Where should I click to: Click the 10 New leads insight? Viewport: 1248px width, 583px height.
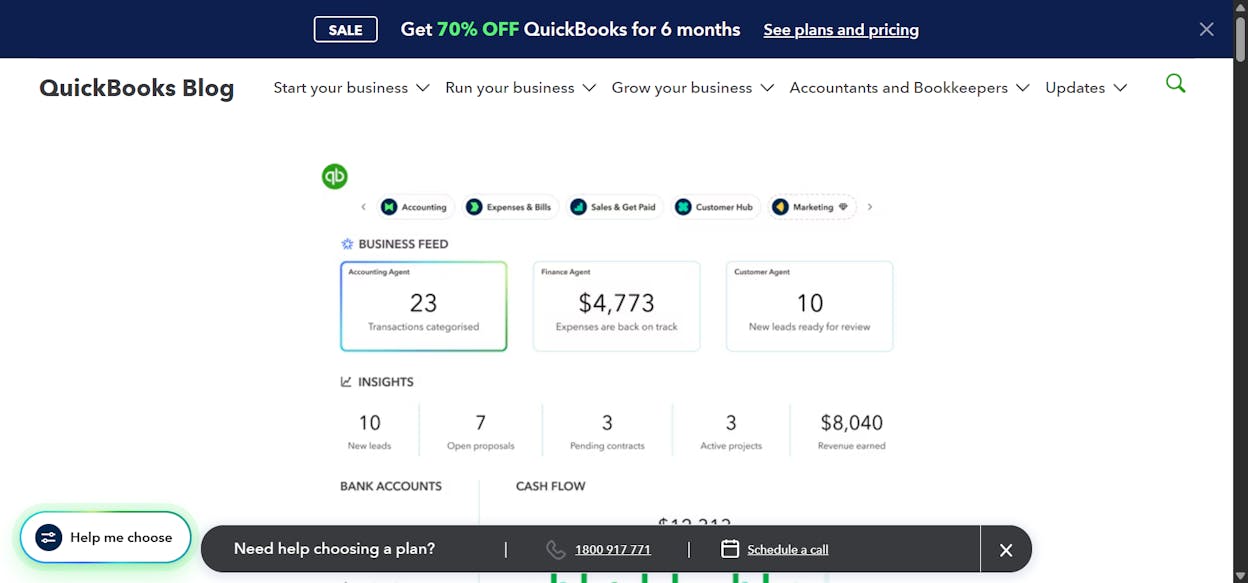(x=369, y=431)
